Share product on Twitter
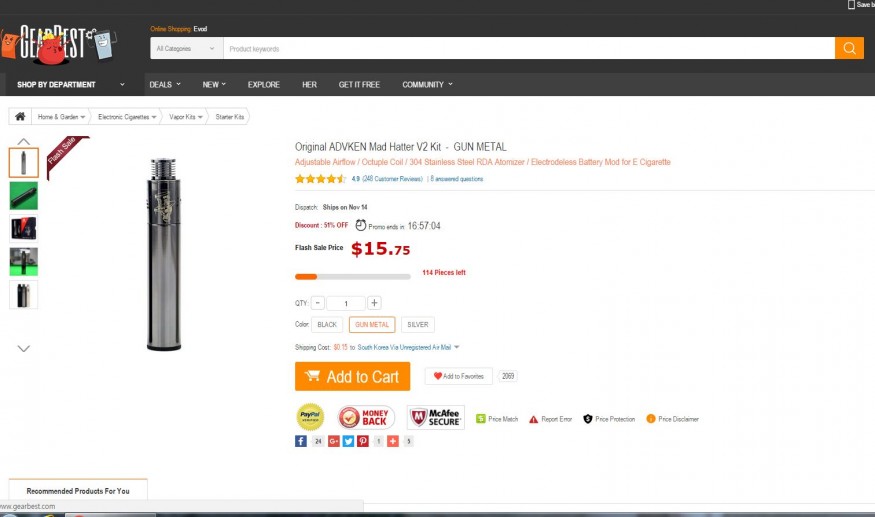 [x=349, y=441]
